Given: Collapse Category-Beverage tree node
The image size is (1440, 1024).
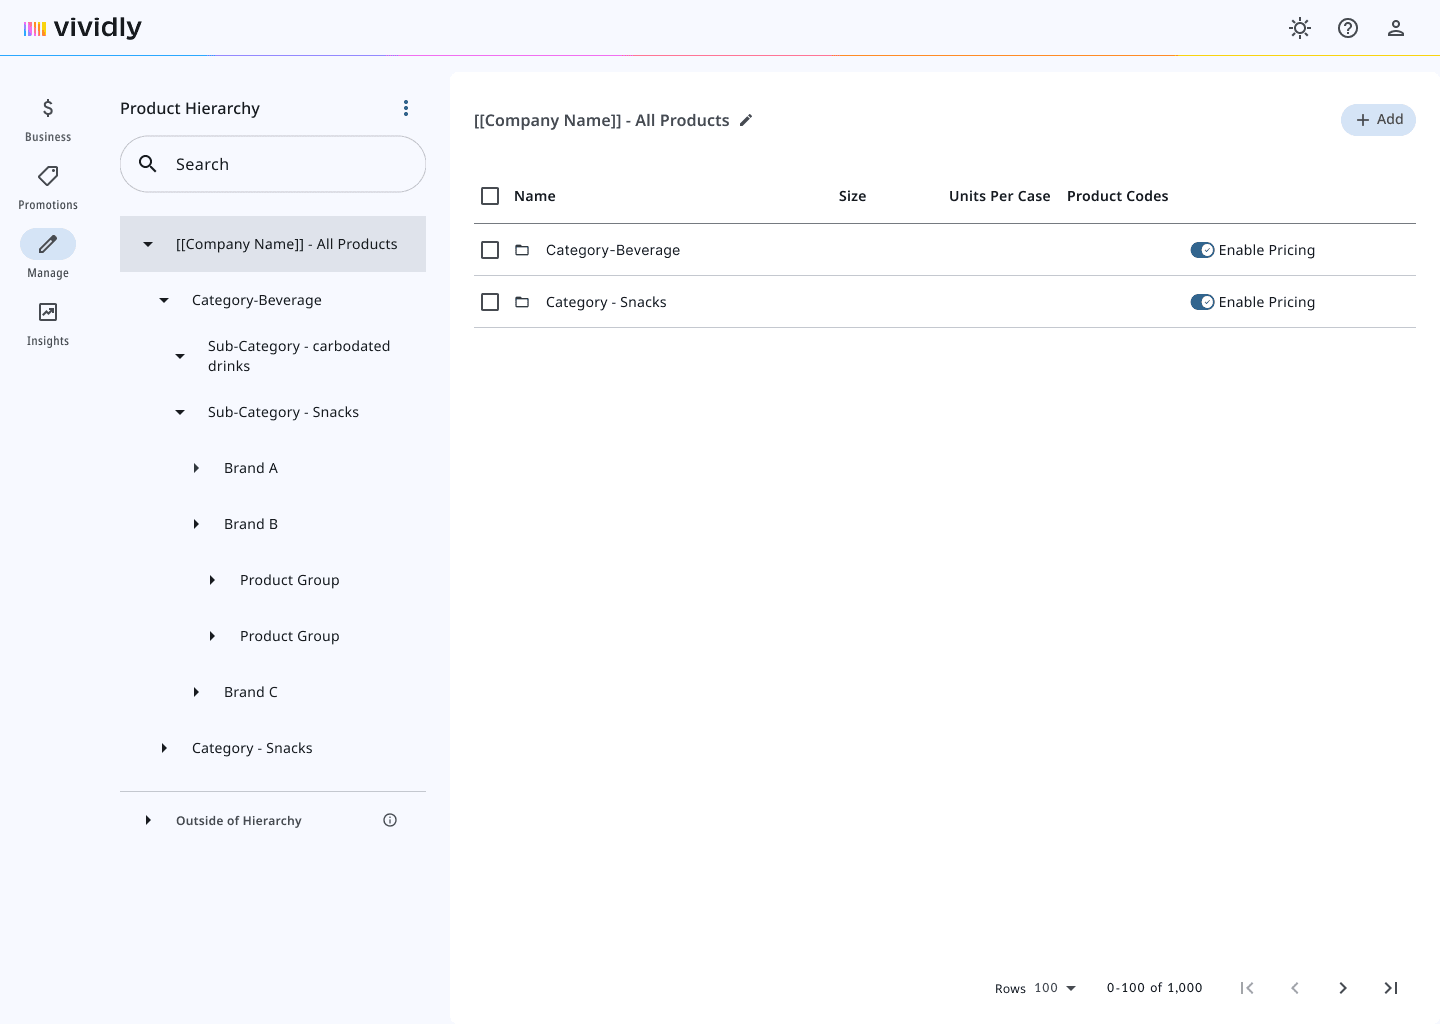Looking at the screenshot, I should 164,300.
